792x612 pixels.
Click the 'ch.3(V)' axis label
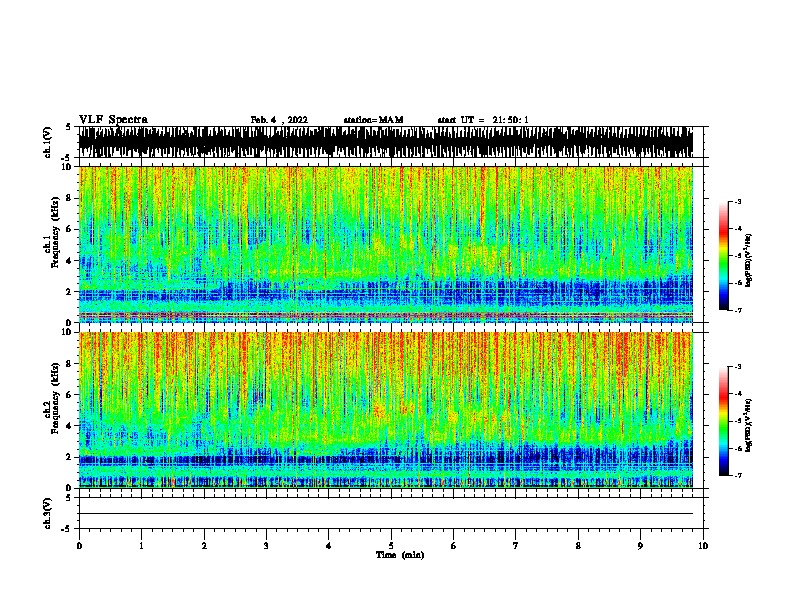click(48, 514)
